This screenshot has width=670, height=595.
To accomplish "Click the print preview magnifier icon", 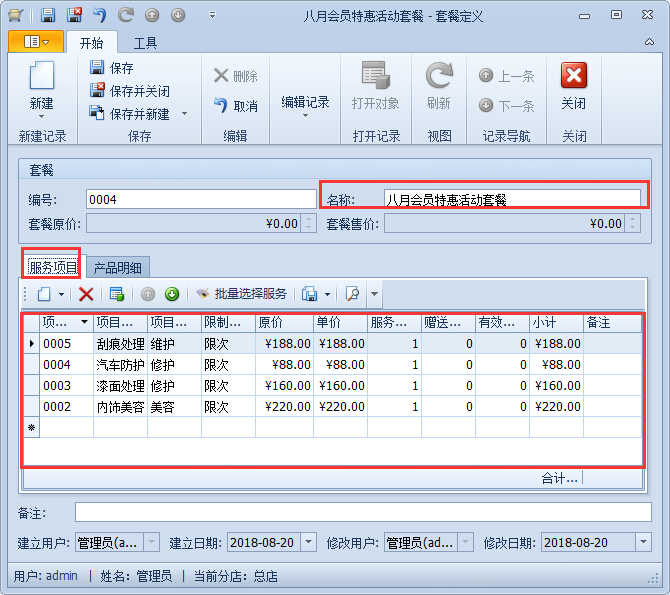I will [x=351, y=294].
